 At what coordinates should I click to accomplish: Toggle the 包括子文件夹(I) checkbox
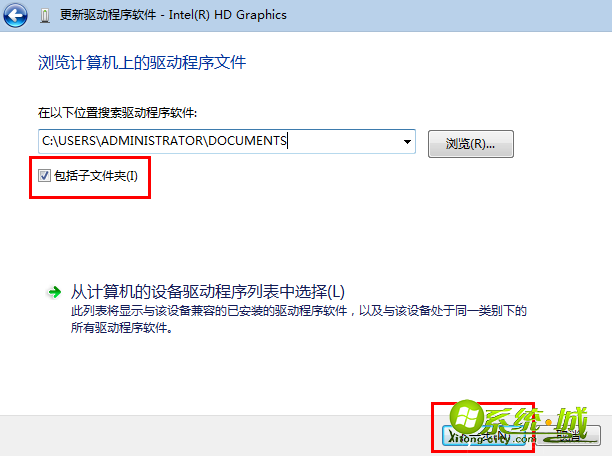[x=44, y=176]
